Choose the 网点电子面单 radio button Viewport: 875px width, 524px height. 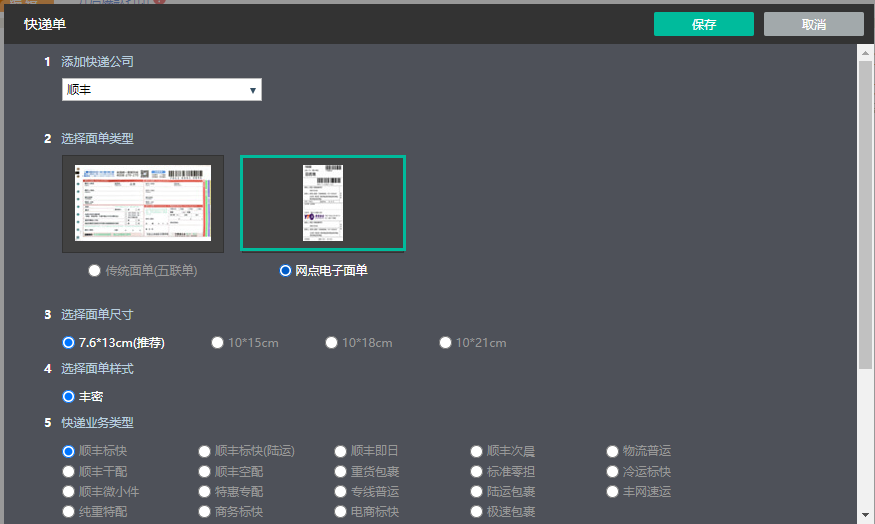pyautogui.click(x=285, y=271)
